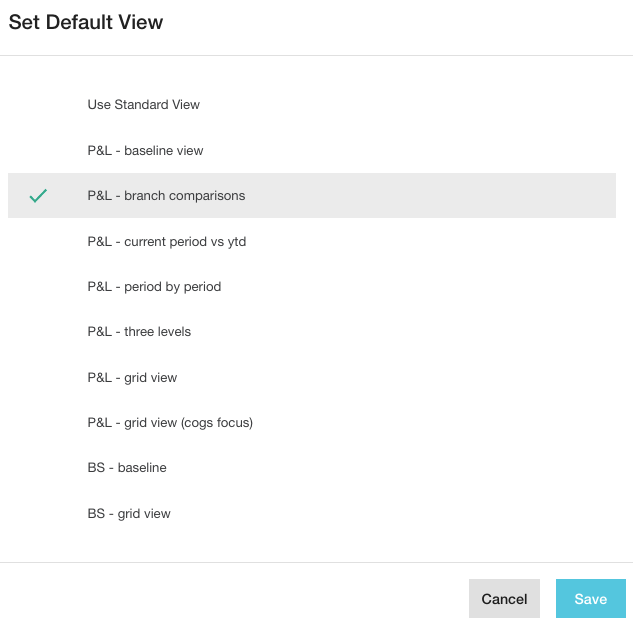Select the BS - baseline view
The width and height of the screenshot is (633, 628).
pos(127,468)
